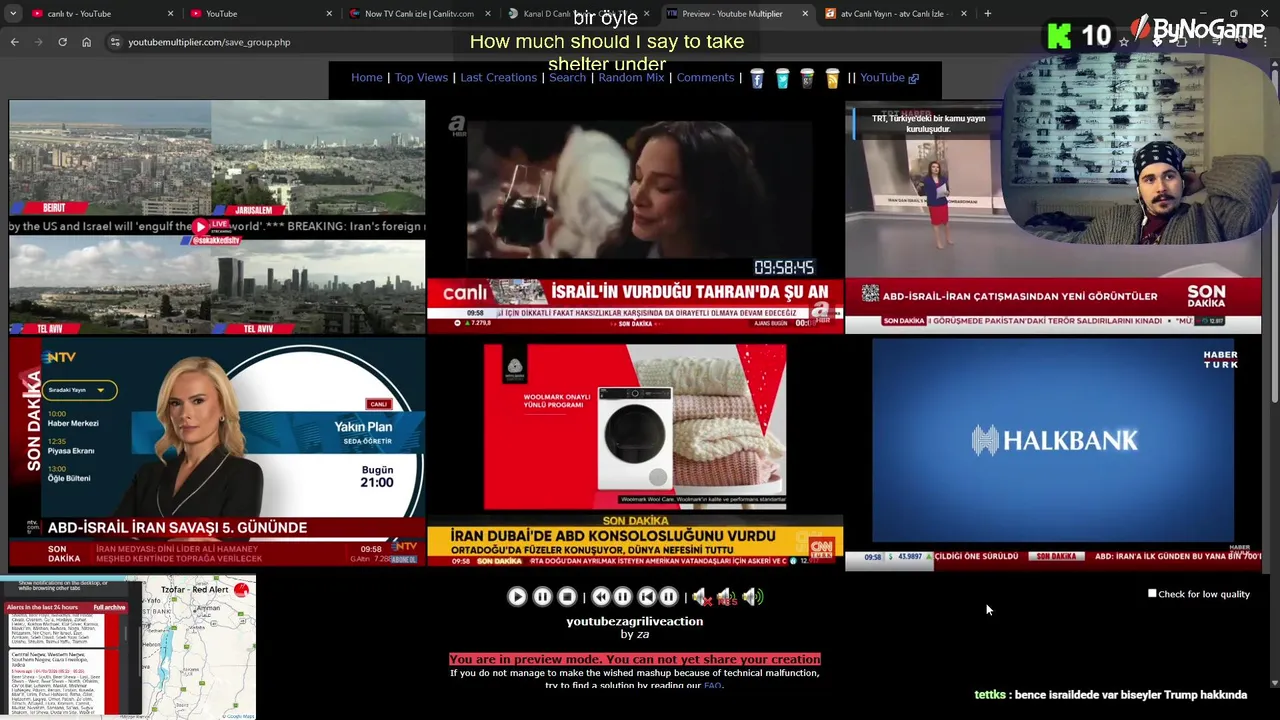Expand the Sıradaki Yayın dropdown on NTV
Image resolution: width=1280 pixels, height=720 pixels.
point(79,390)
